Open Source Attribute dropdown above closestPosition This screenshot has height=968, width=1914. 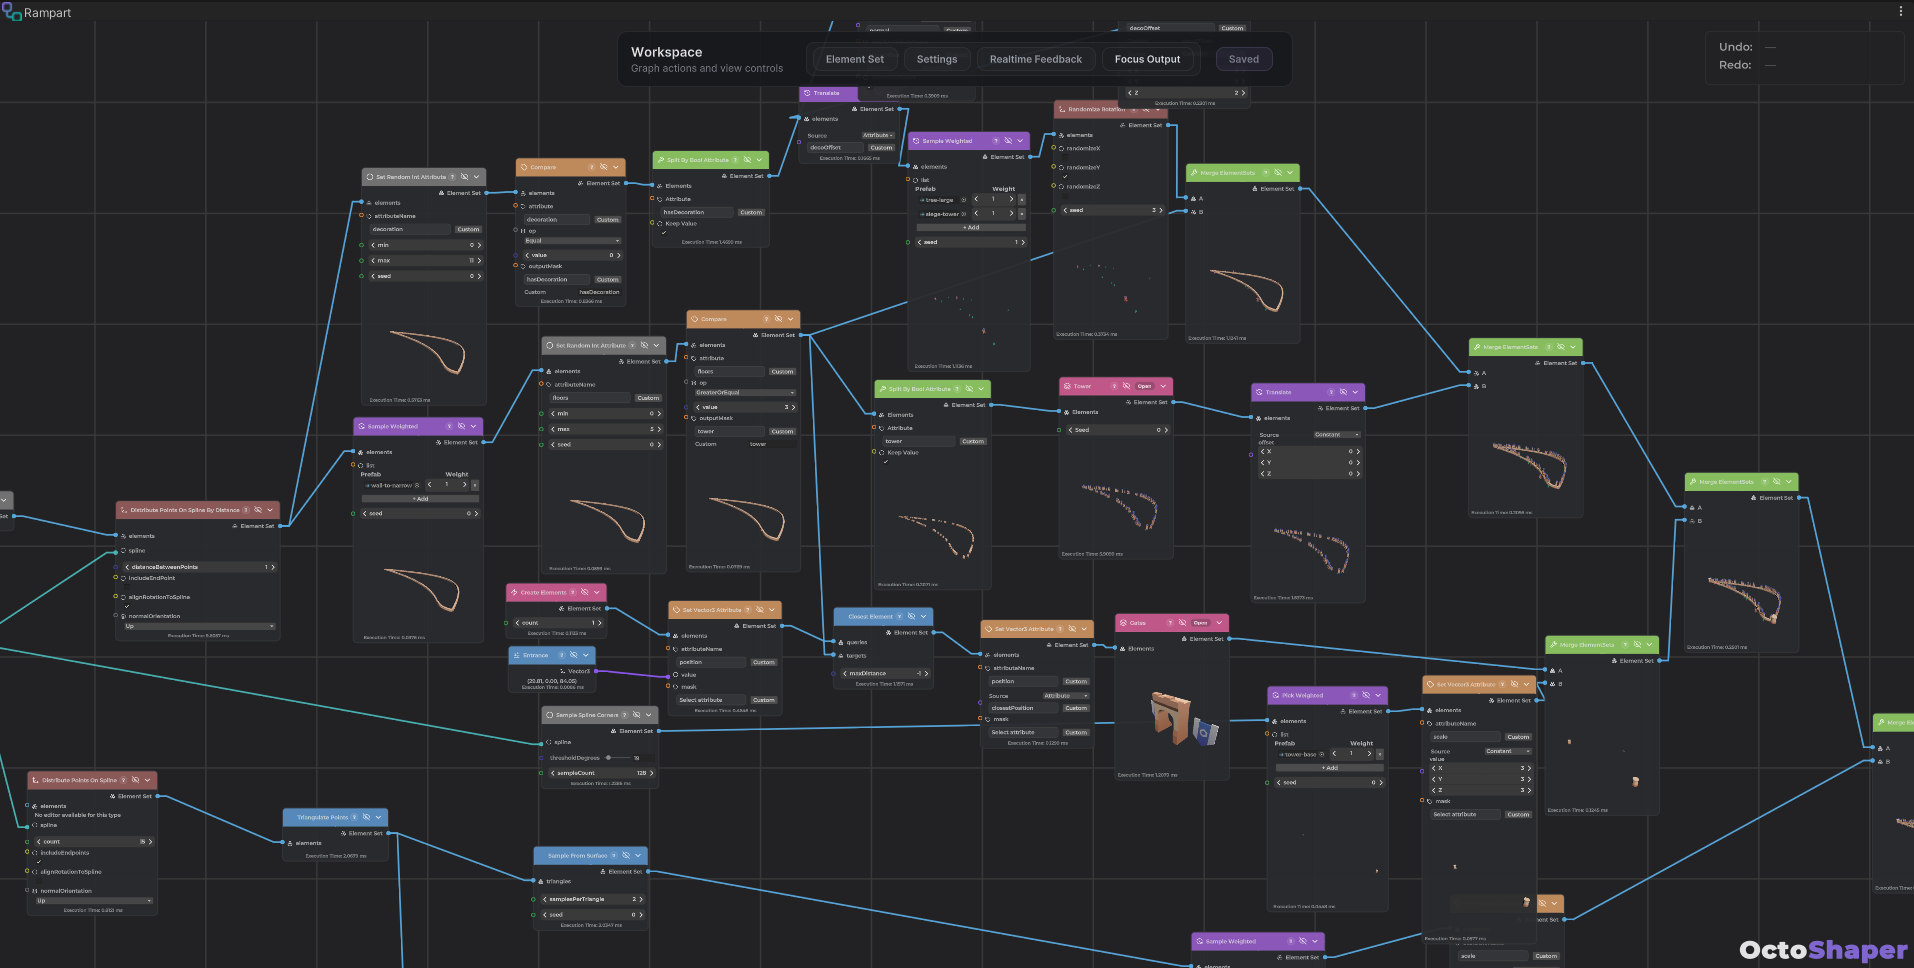[1066, 695]
